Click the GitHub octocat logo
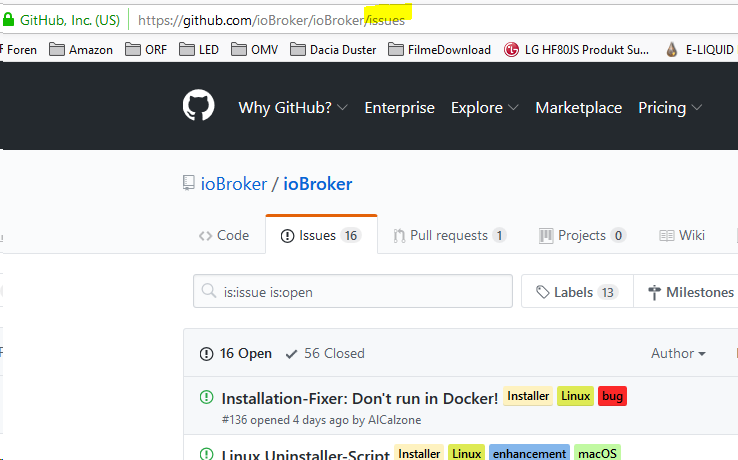738x460 pixels. tap(199, 105)
